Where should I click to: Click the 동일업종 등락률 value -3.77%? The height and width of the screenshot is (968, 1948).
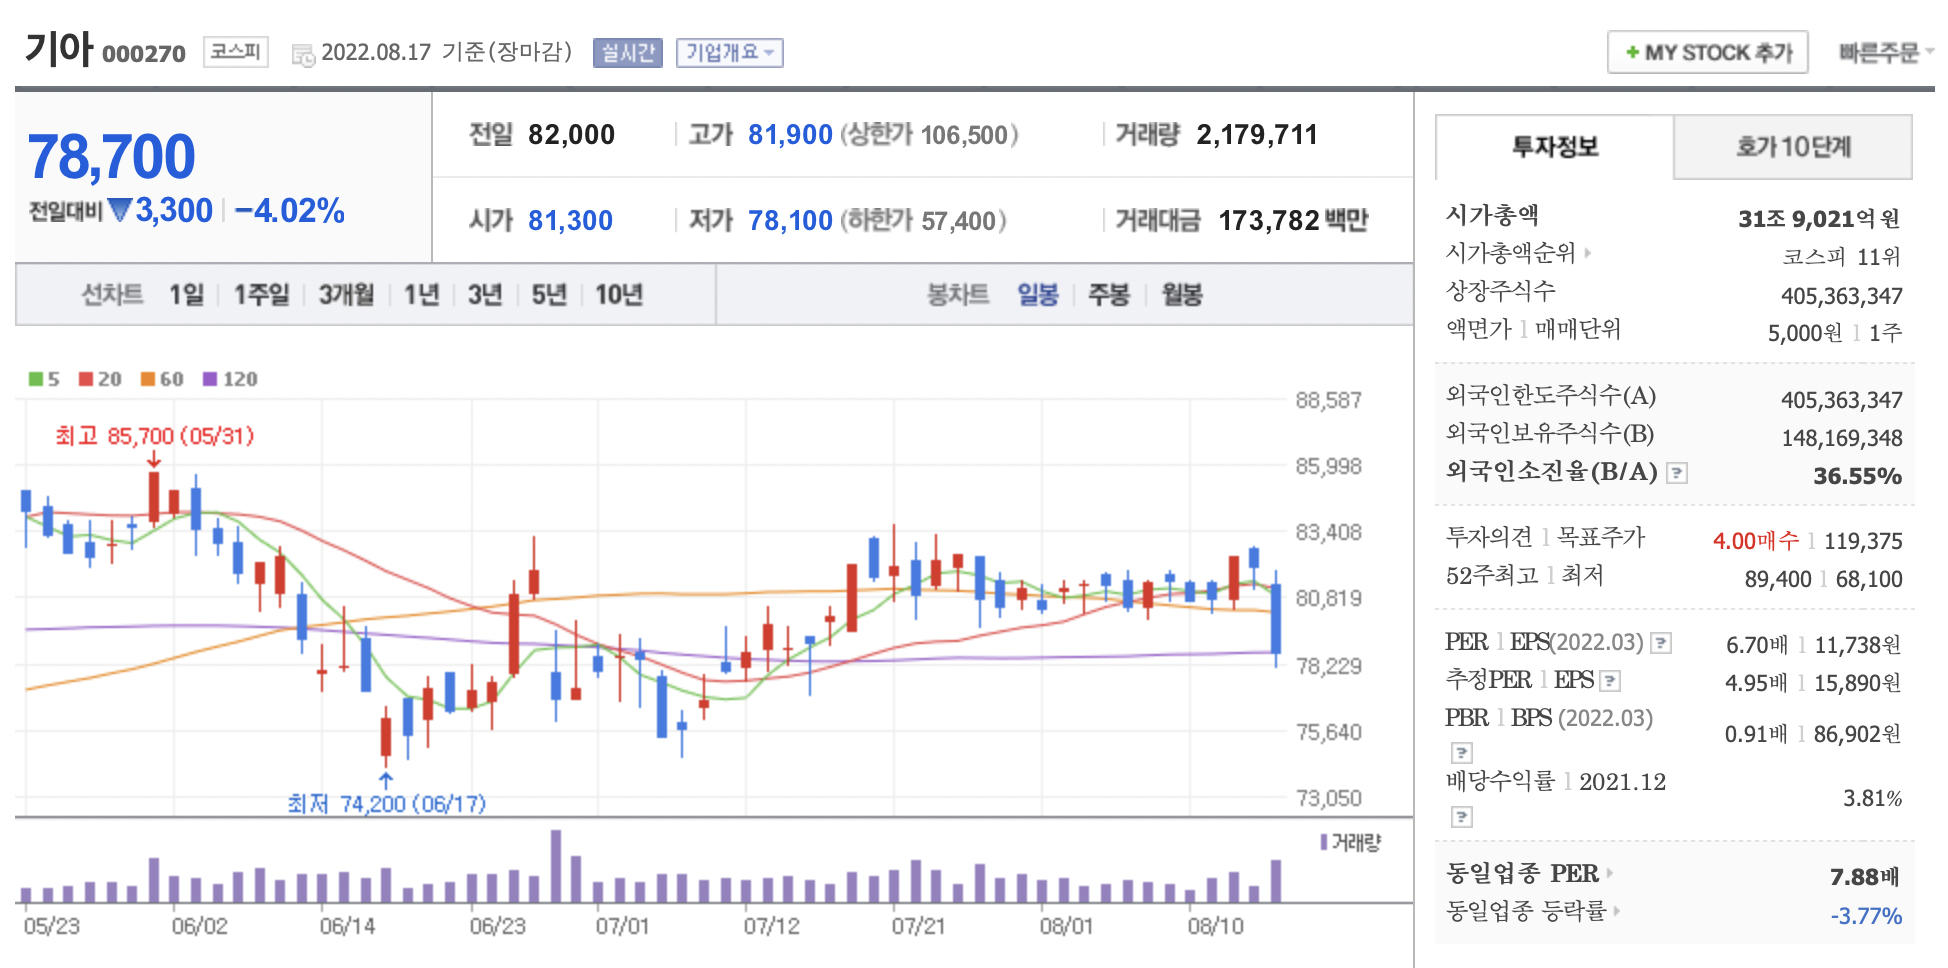click(x=1866, y=916)
